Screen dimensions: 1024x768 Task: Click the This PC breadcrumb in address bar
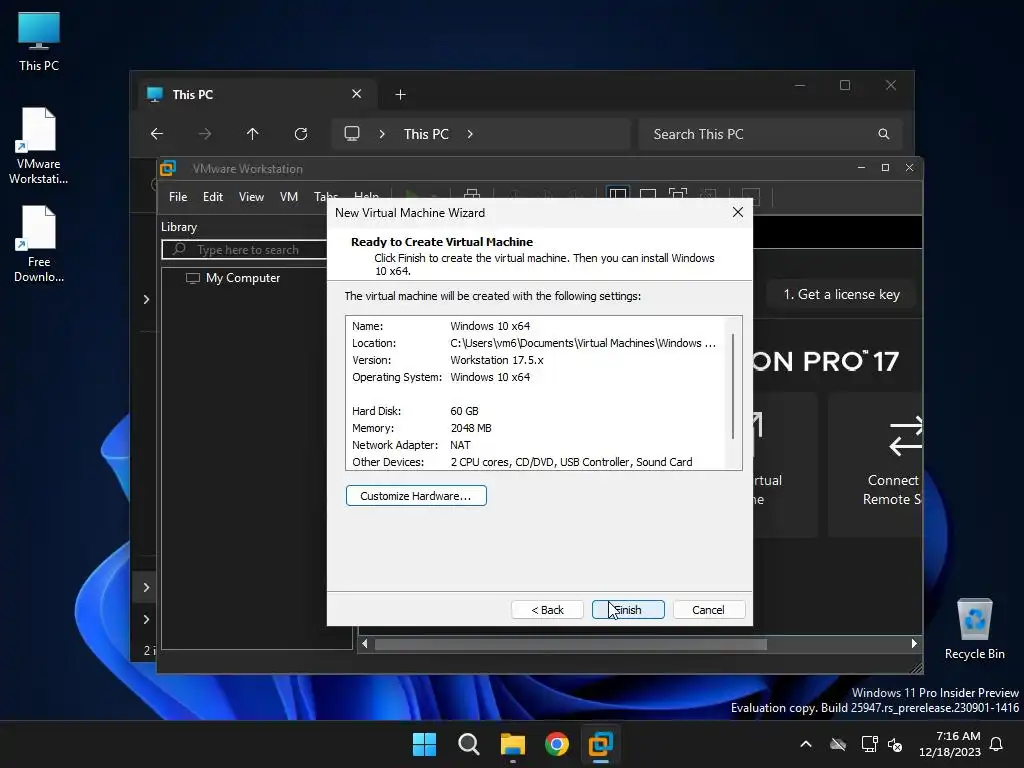coord(426,134)
